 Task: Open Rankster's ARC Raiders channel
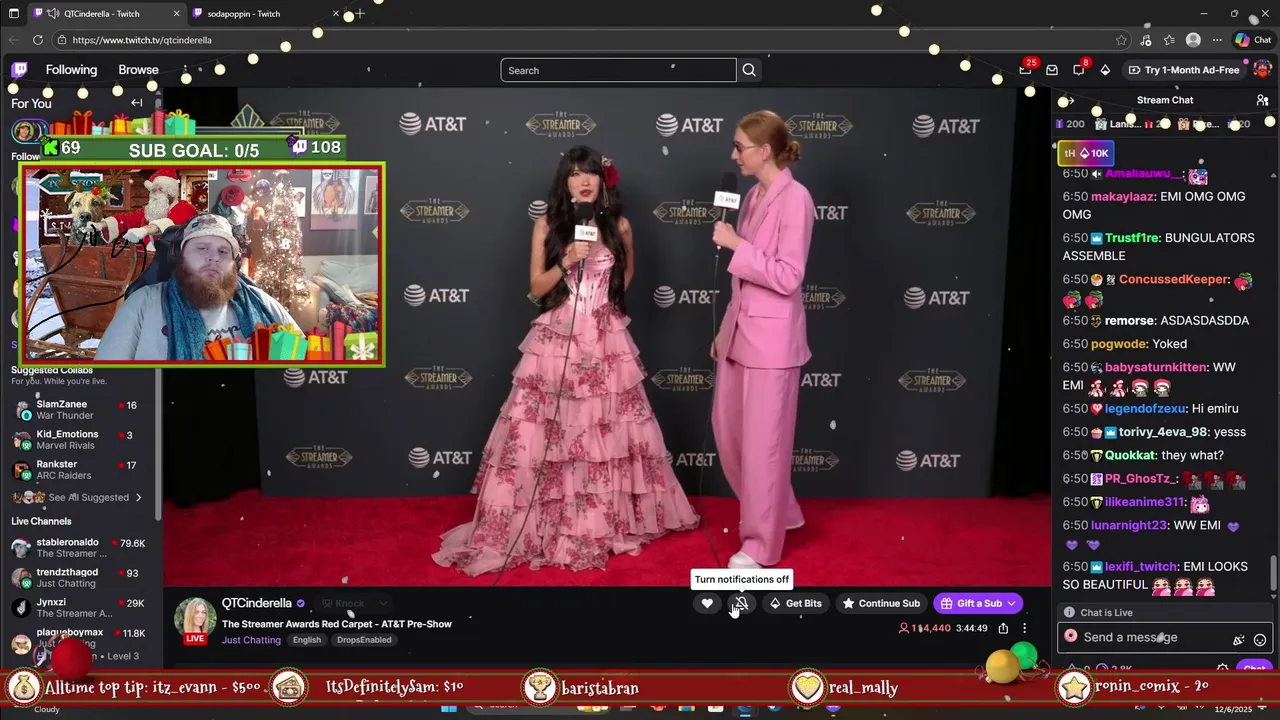[x=79, y=470]
